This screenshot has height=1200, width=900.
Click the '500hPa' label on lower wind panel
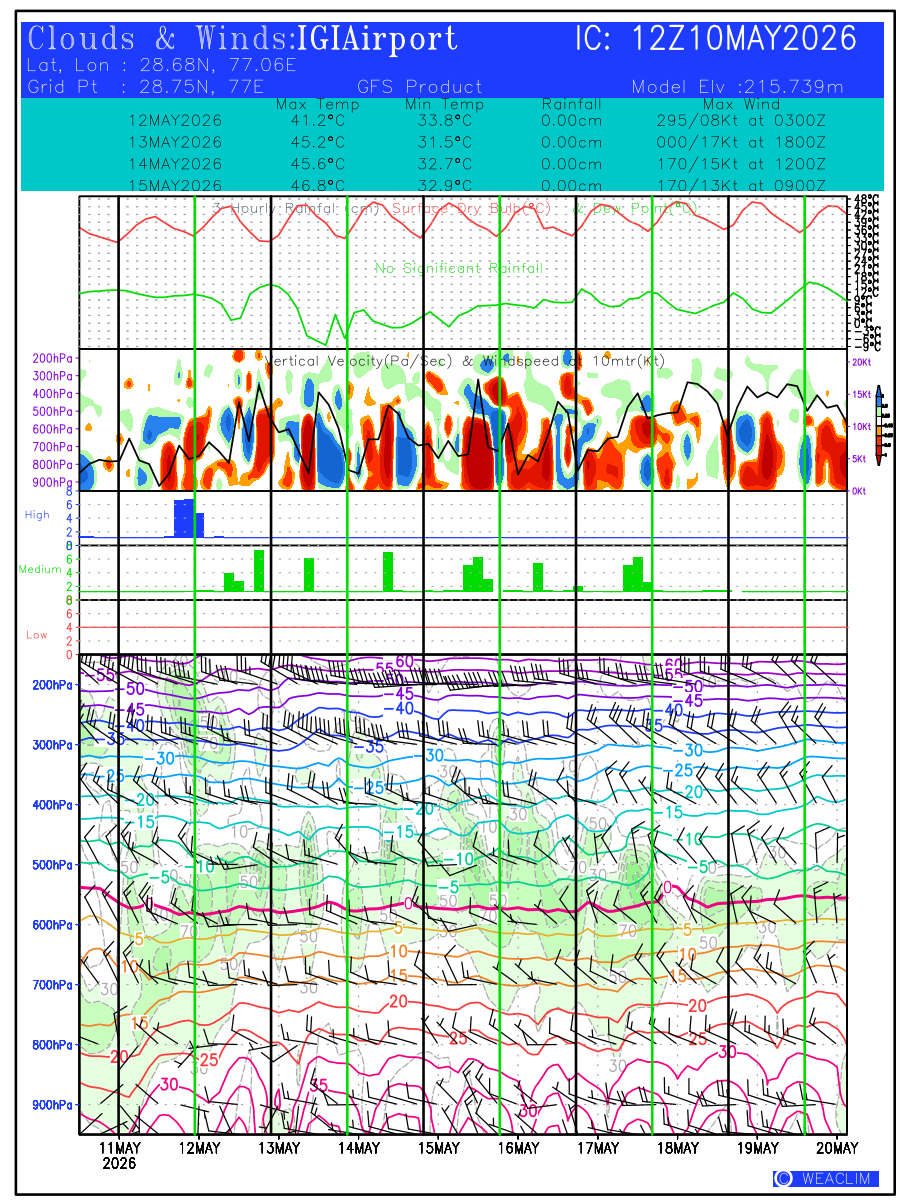[x=51, y=864]
